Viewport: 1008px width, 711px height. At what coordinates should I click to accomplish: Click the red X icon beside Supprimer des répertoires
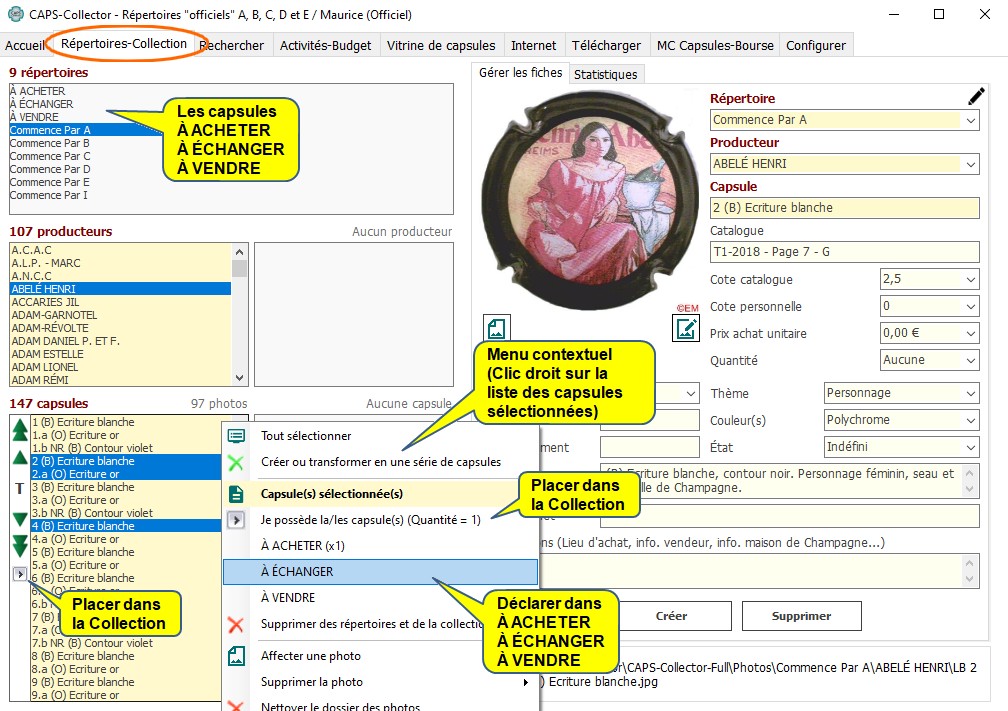point(236,624)
